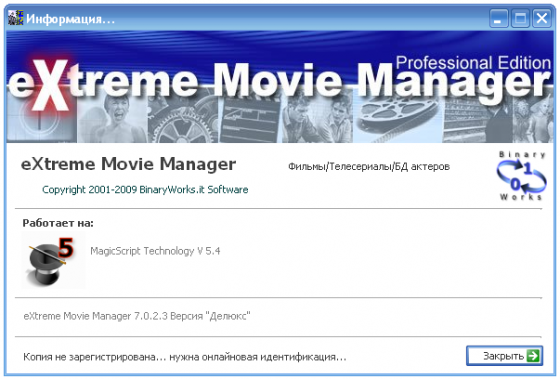Image resolution: width=560 pixels, height=379 pixels.
Task: Close the window with the X button
Action: pos(542,18)
